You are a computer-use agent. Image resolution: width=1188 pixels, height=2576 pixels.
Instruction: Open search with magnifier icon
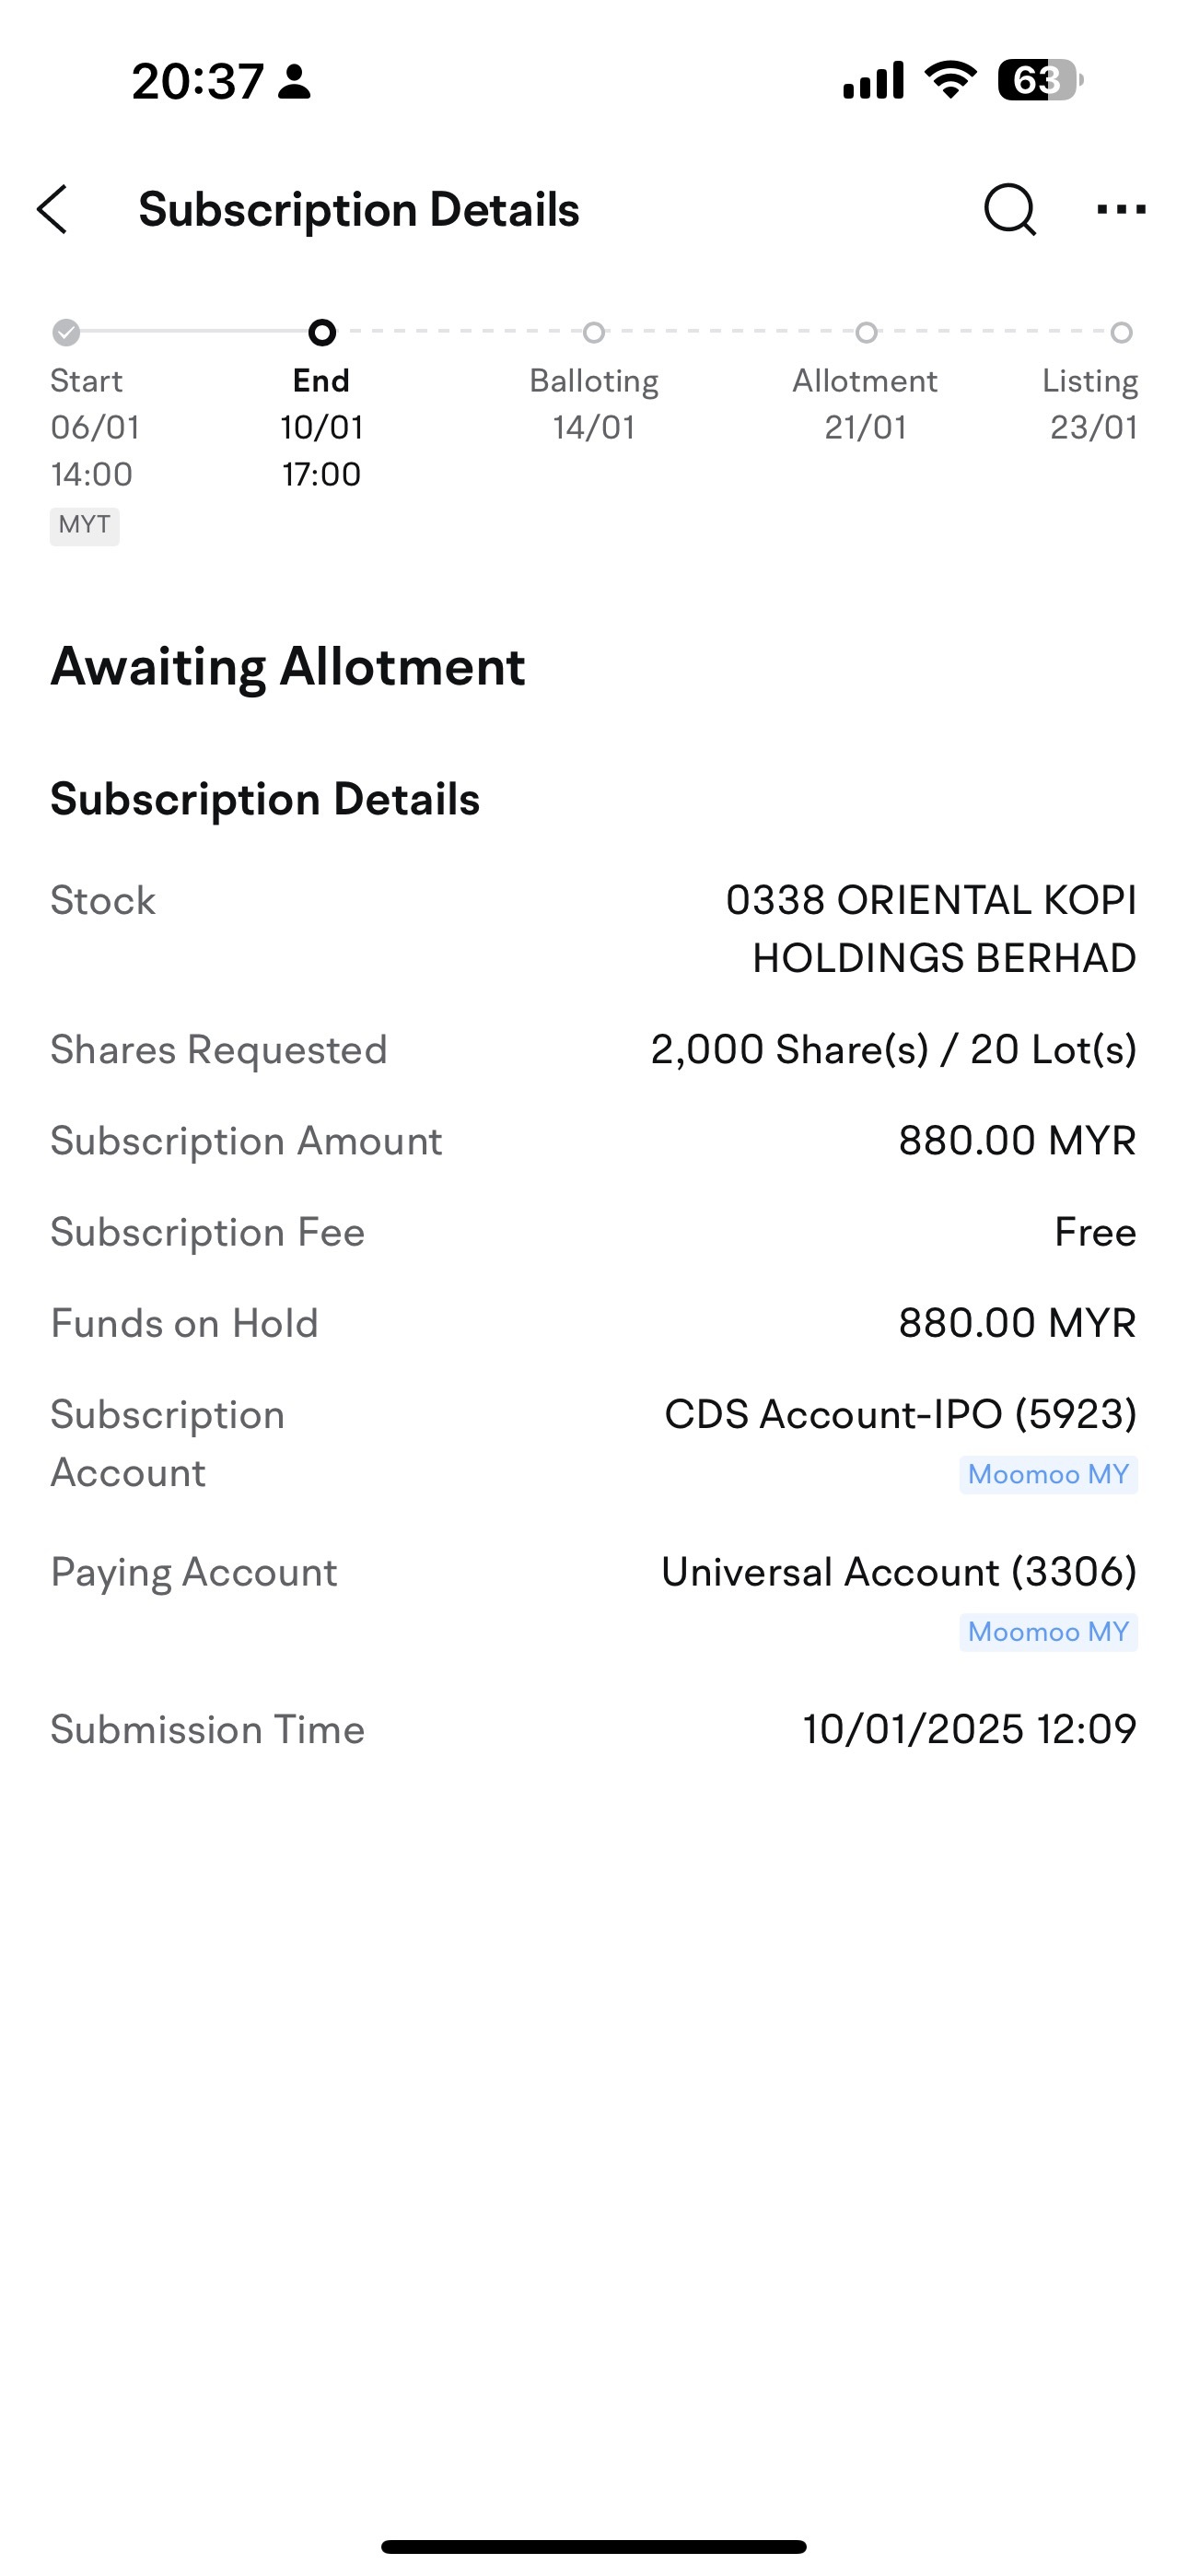click(x=1010, y=209)
